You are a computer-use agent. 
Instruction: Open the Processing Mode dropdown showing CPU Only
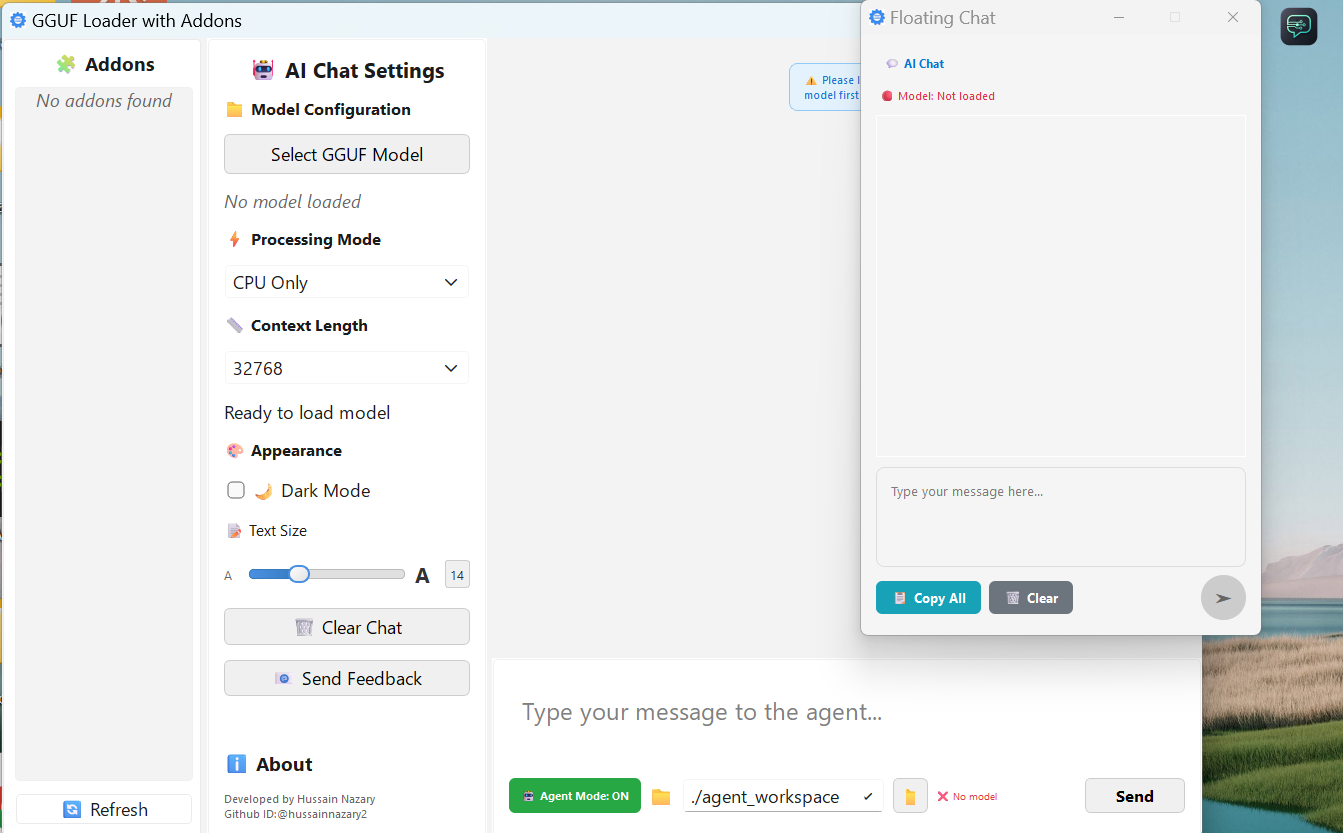(x=346, y=282)
